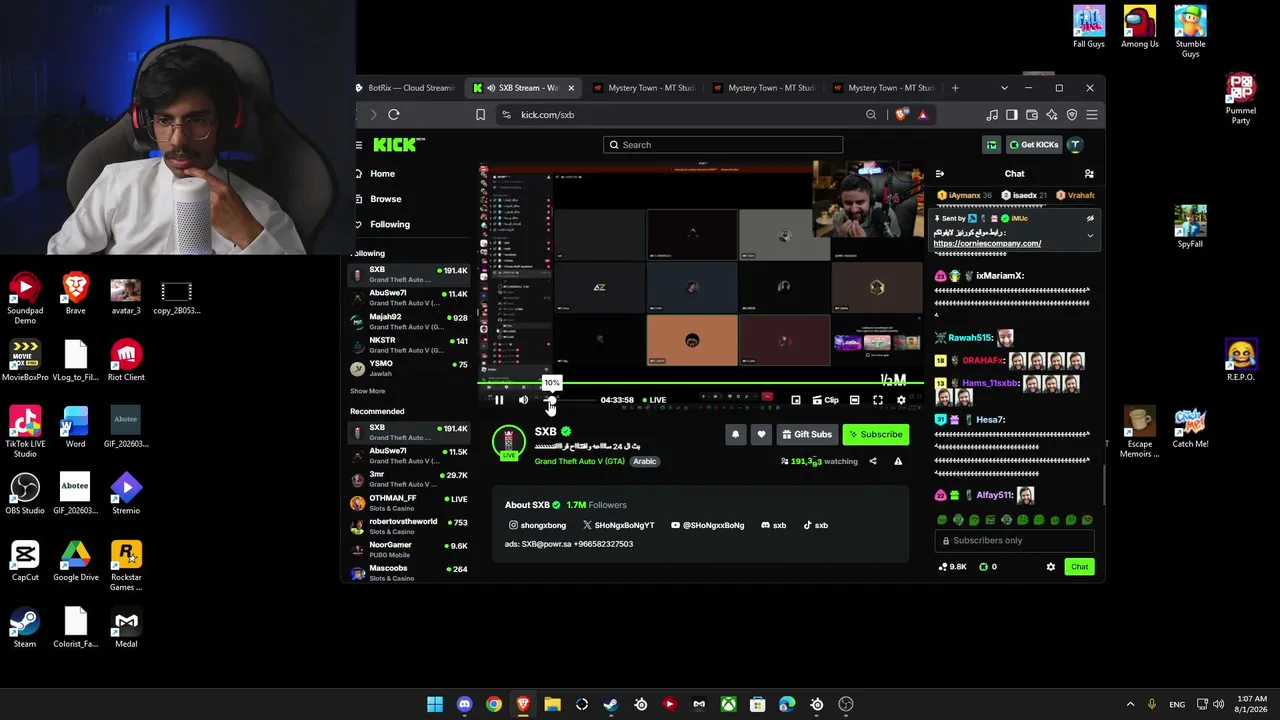Open the corniescompany.com pinned link

987,244
